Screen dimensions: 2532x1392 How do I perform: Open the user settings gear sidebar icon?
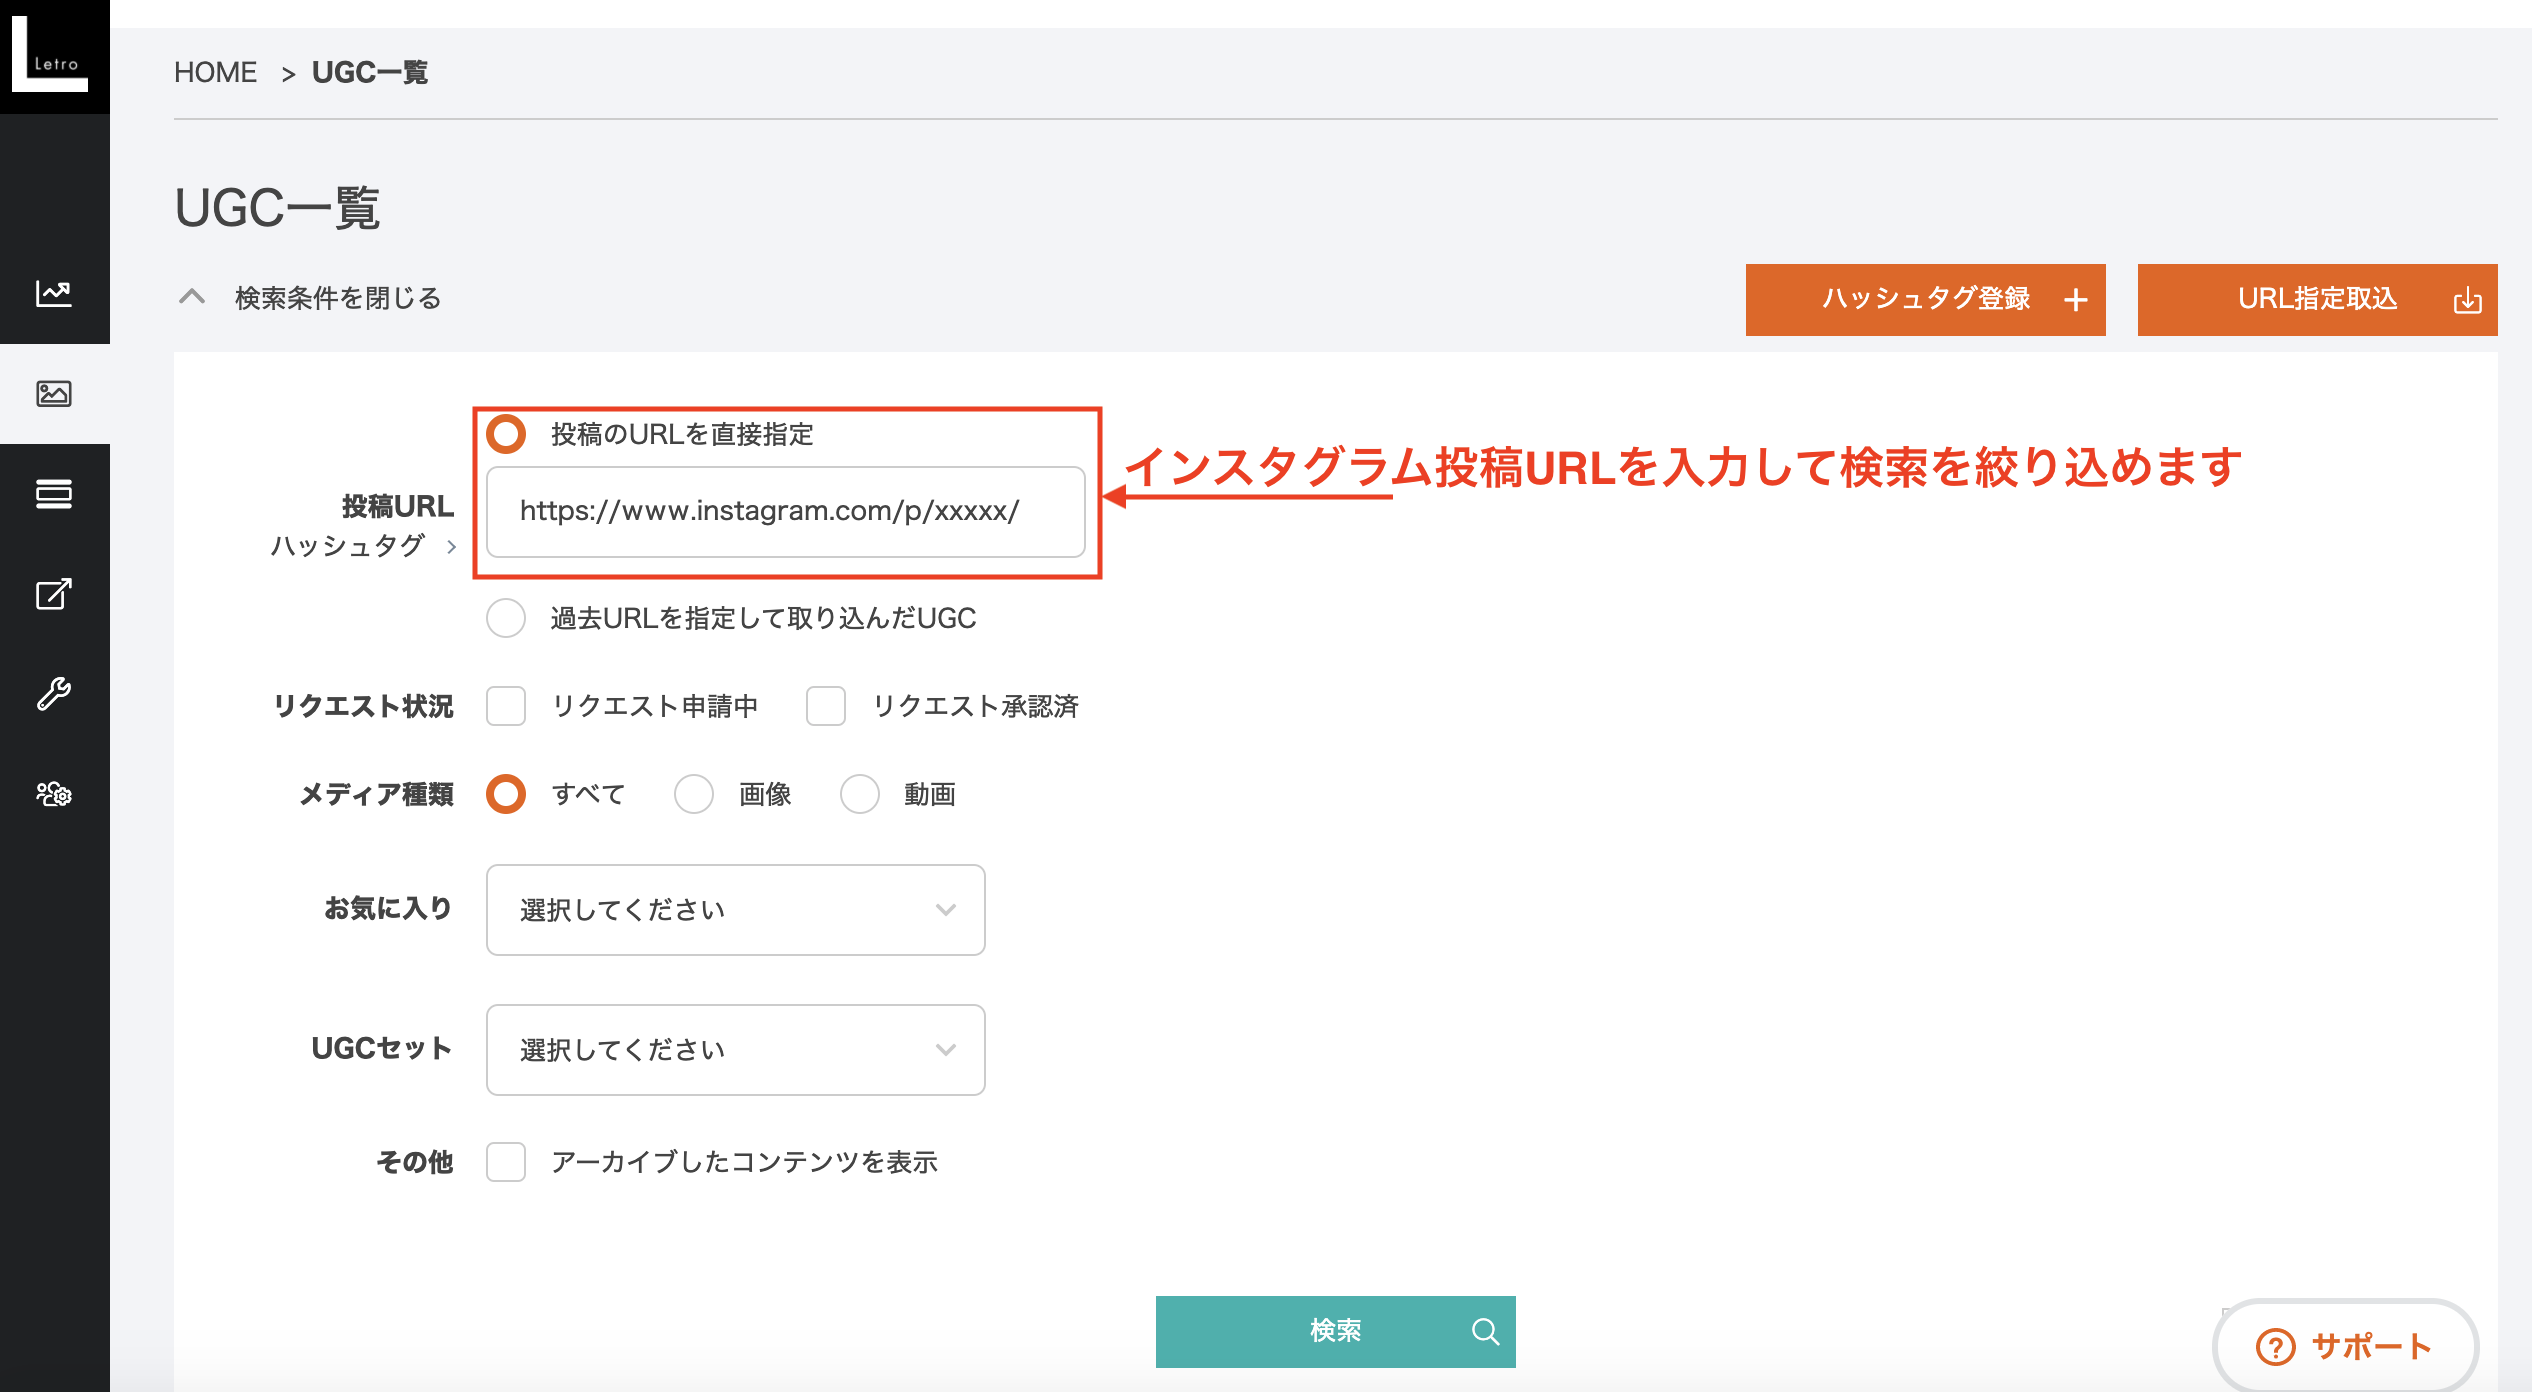tap(54, 794)
